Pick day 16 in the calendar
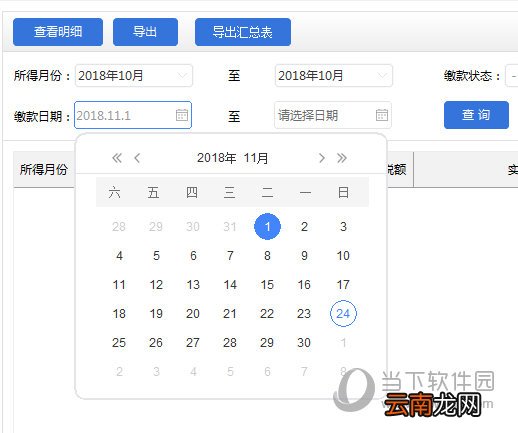This screenshot has height=433, width=518. click(x=304, y=285)
